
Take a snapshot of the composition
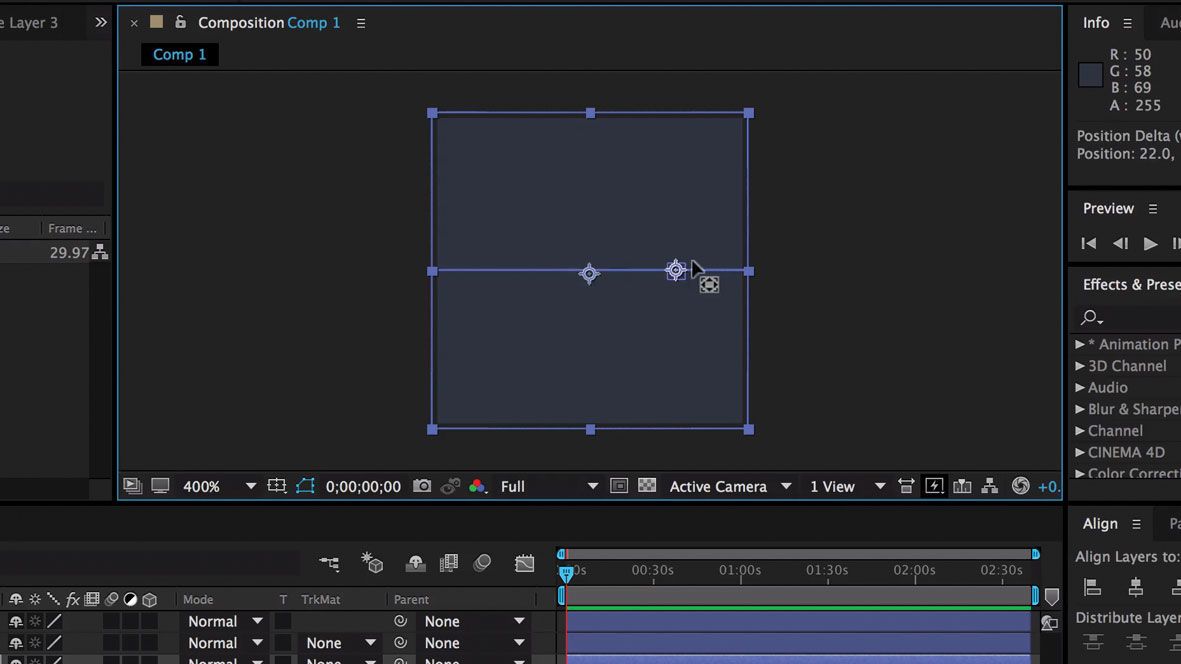click(421, 486)
